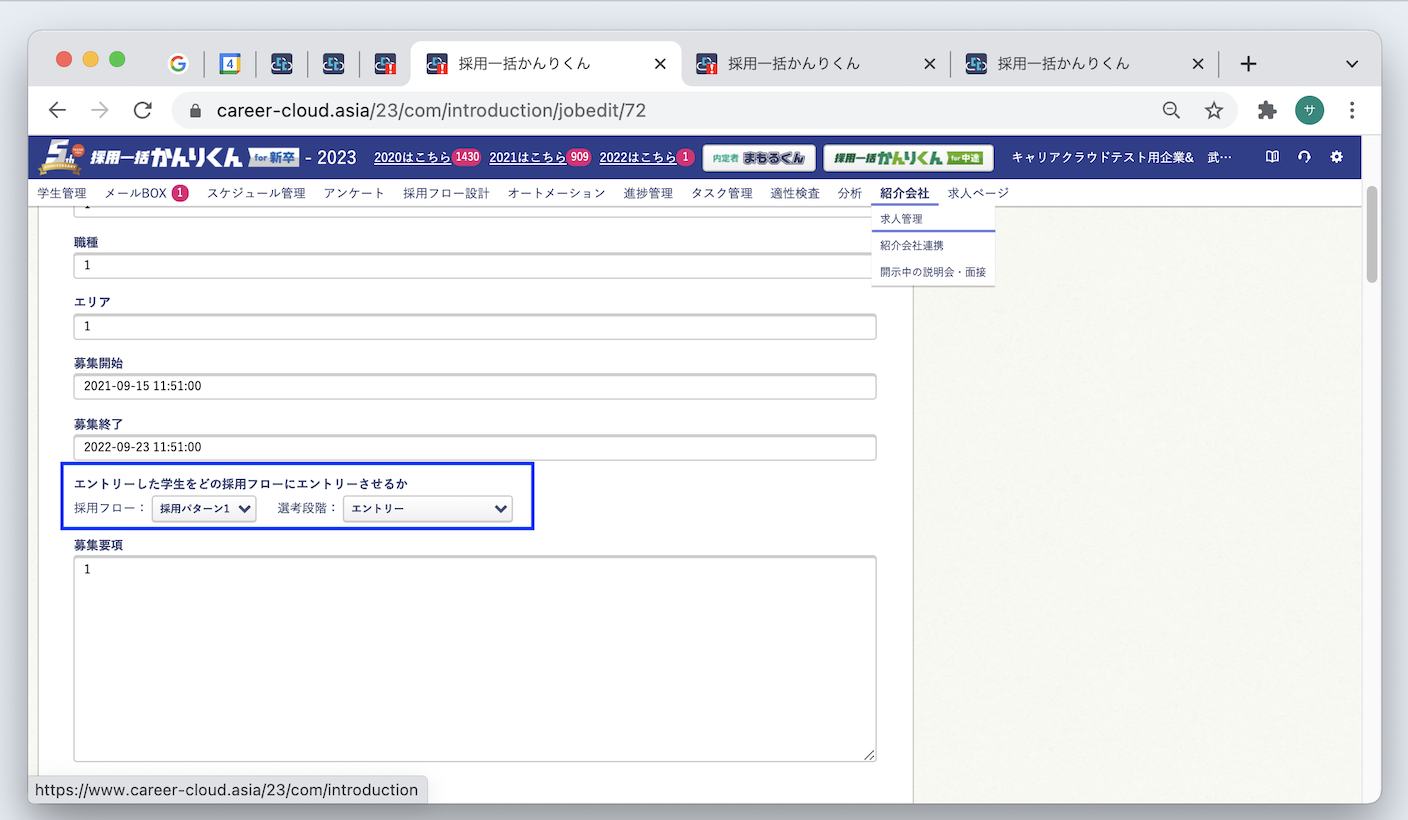1408x820 pixels.
Task: Click the green profile avatar icon
Action: [1309, 110]
